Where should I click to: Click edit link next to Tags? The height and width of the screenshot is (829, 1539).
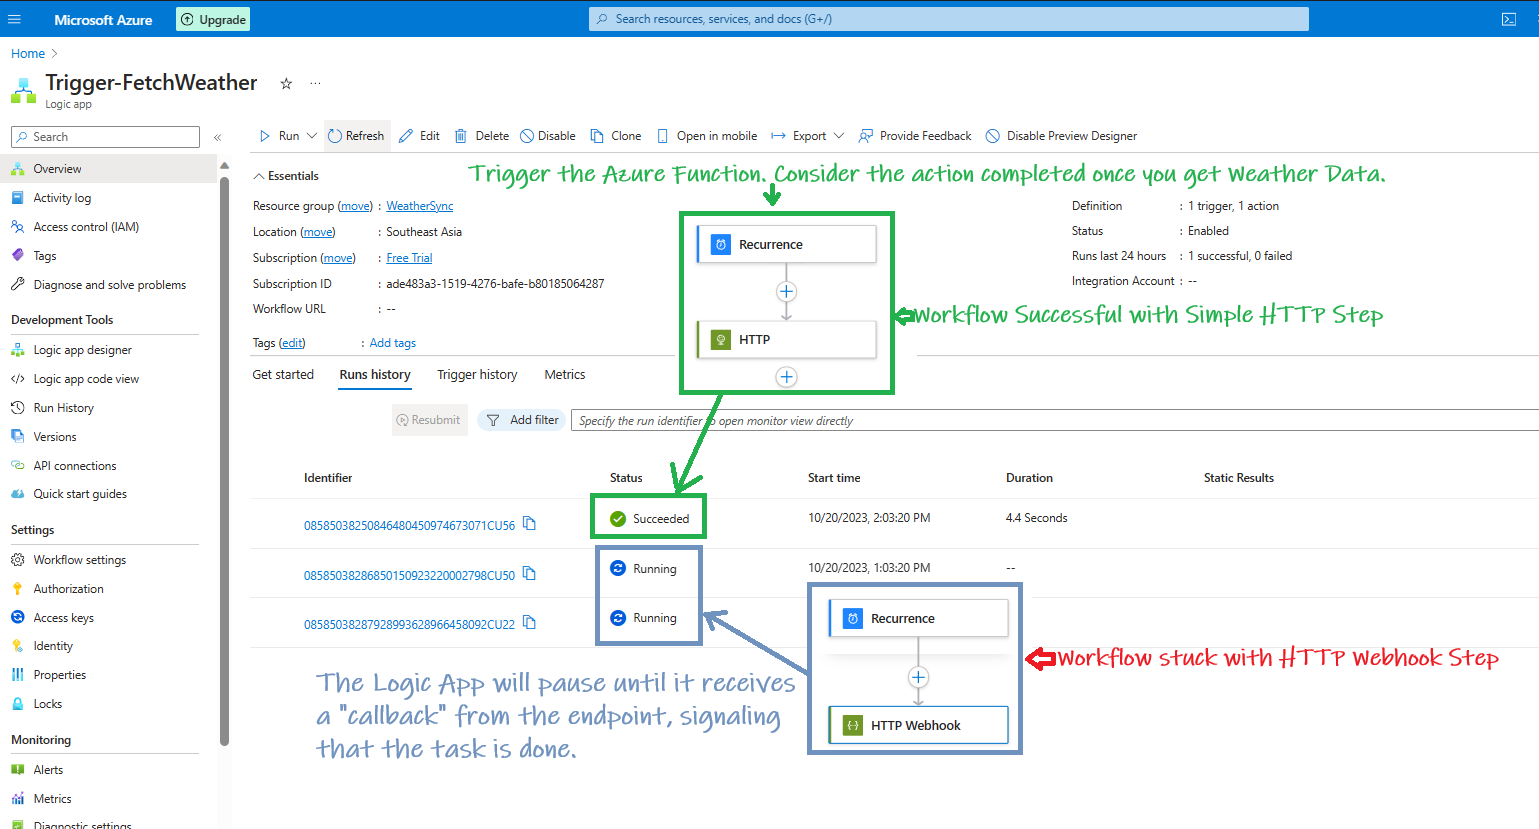pyautogui.click(x=292, y=343)
